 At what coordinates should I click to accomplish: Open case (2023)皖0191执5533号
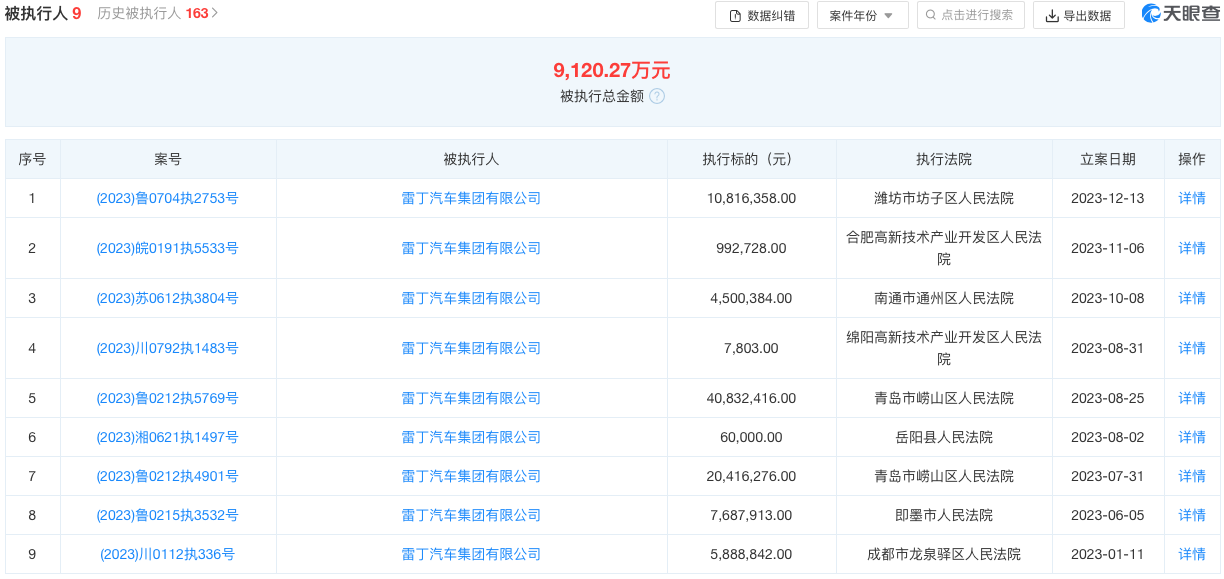167,248
